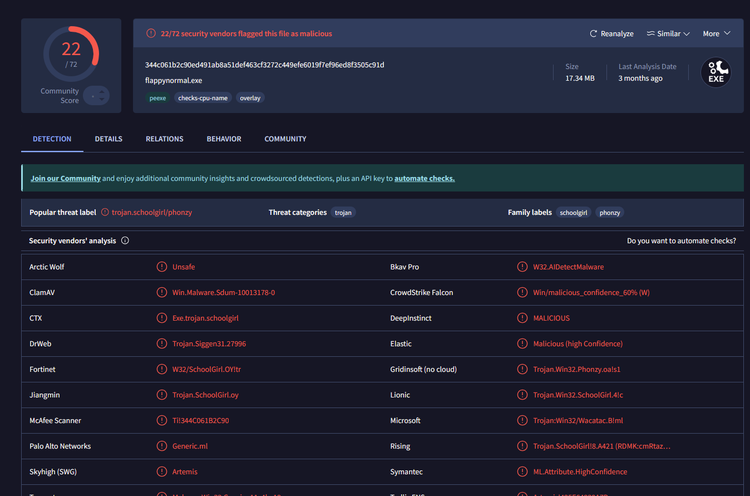This screenshot has width=750, height=496.
Task: Click the alert icon in Lionic row
Action: [522, 395]
